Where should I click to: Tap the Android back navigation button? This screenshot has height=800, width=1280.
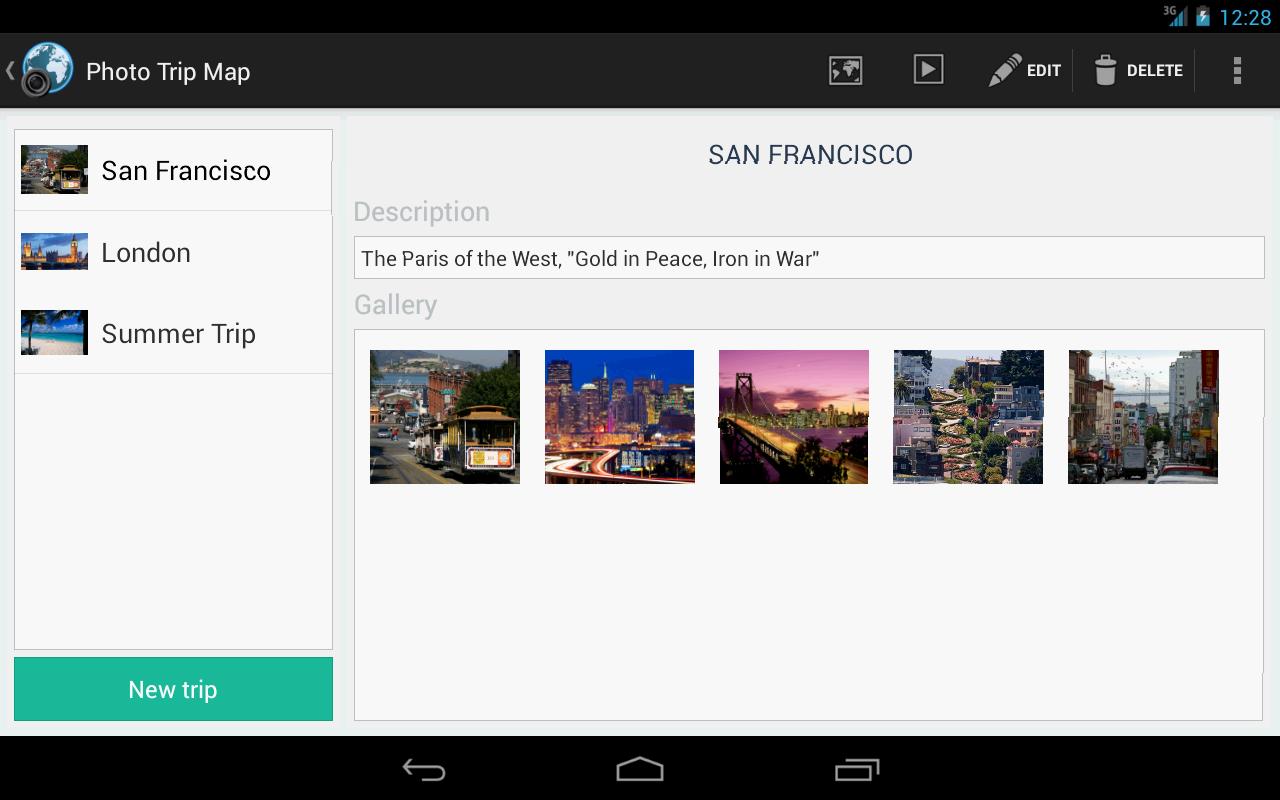[x=424, y=769]
